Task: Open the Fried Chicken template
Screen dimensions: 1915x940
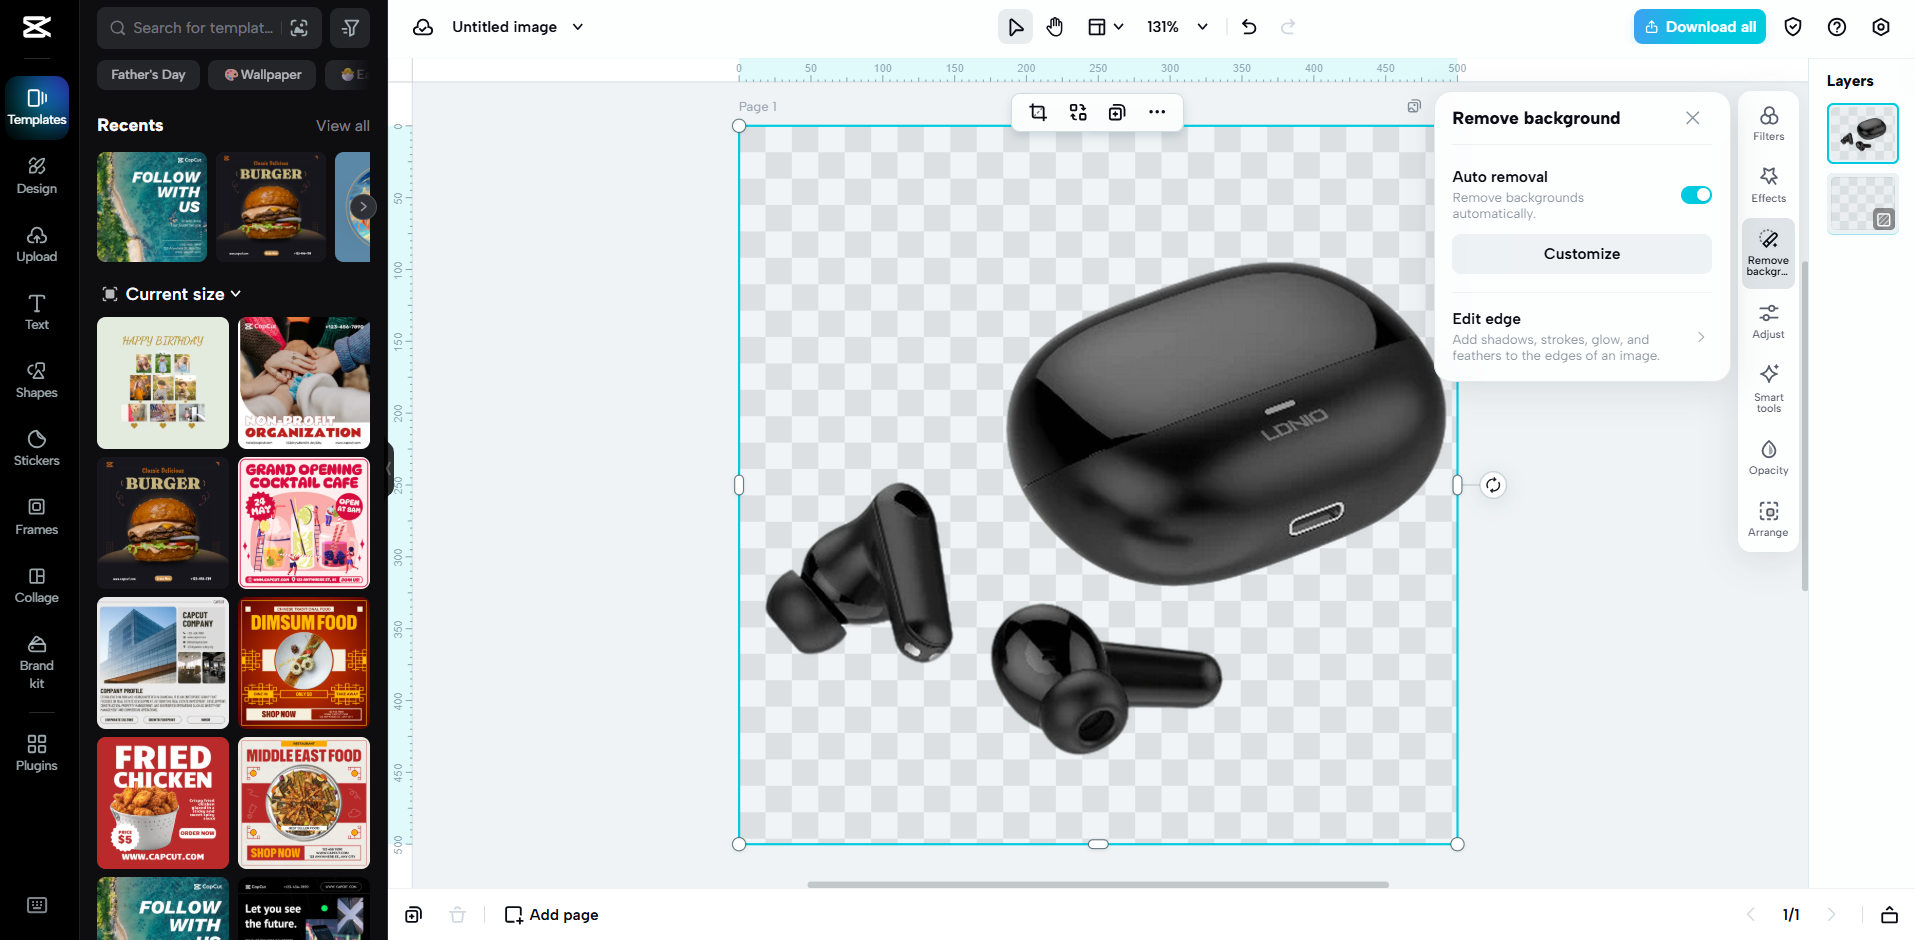Action: click(x=163, y=803)
